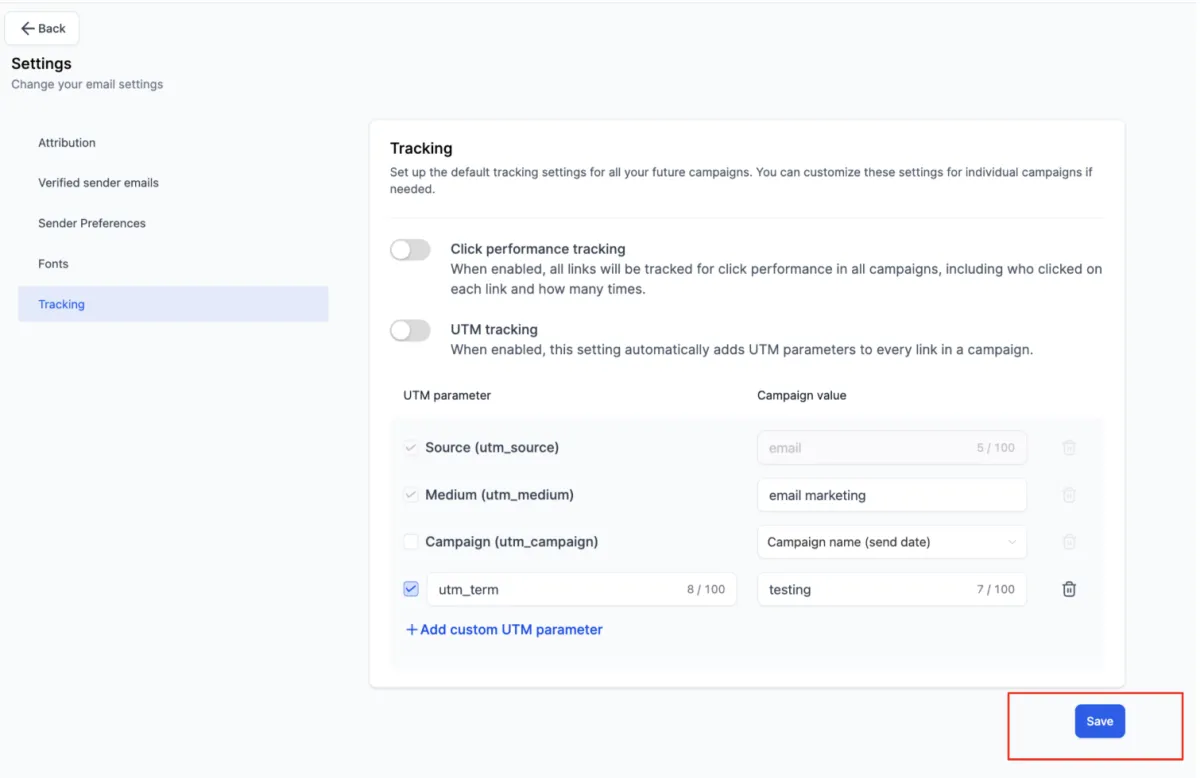This screenshot has width=1200, height=778.
Task: Click Add custom UTM parameter link
Action: click(x=504, y=630)
